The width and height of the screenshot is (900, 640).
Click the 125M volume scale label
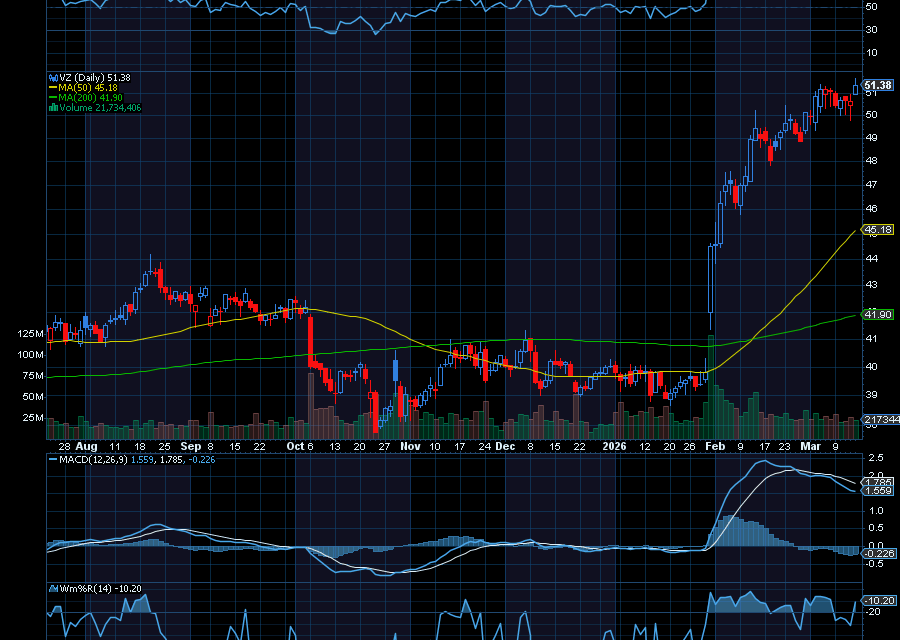click(x=32, y=331)
